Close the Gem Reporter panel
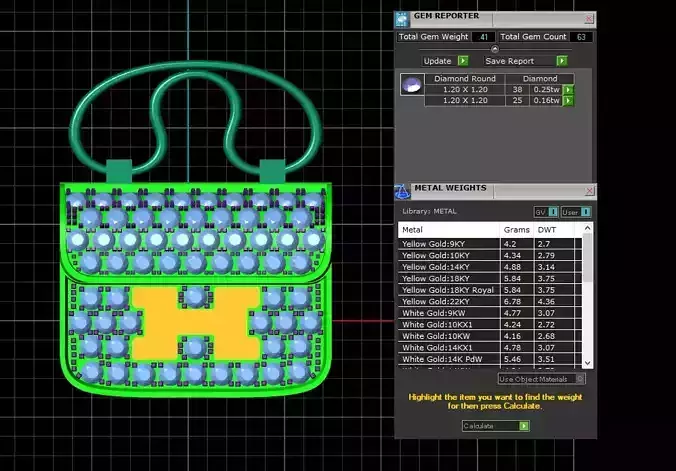Screen dimensions: 676x471 588,19
